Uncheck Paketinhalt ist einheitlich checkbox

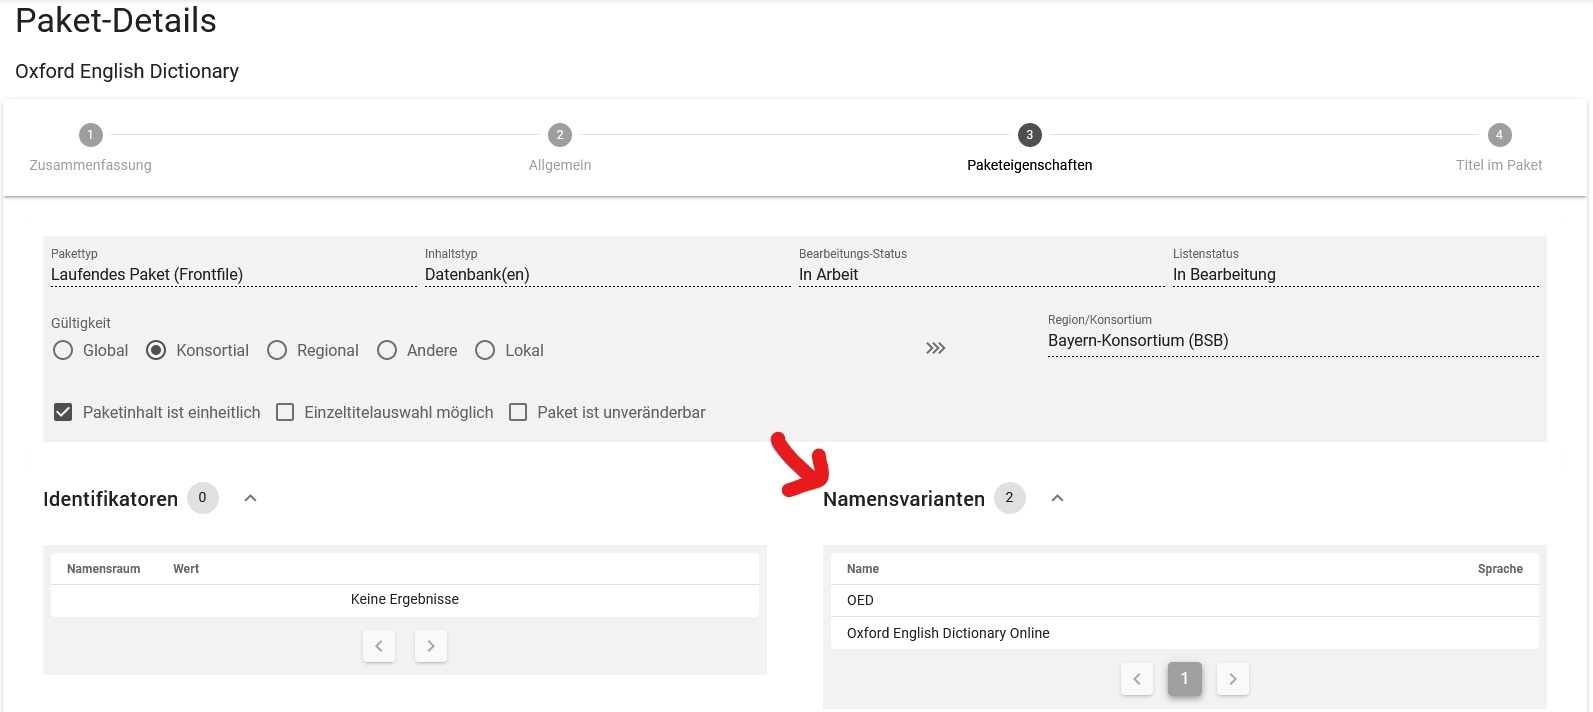click(63, 412)
